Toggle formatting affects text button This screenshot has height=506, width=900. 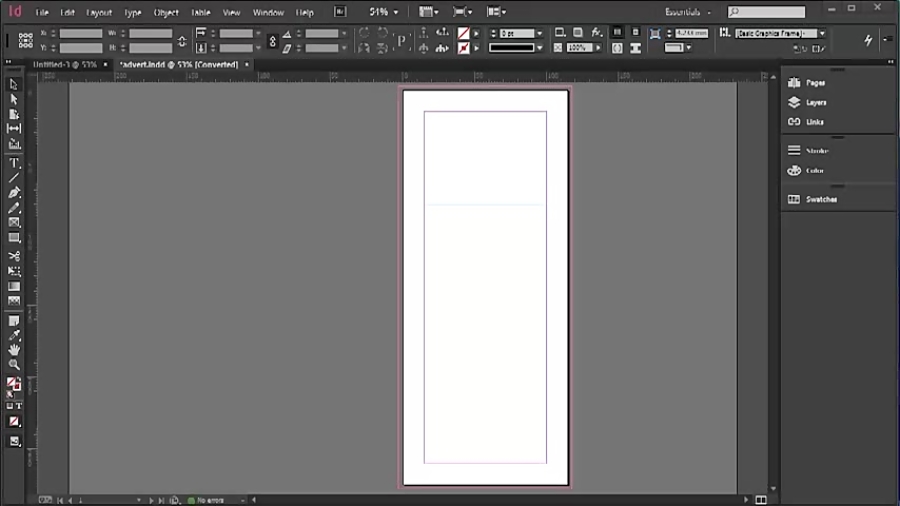coord(19,406)
